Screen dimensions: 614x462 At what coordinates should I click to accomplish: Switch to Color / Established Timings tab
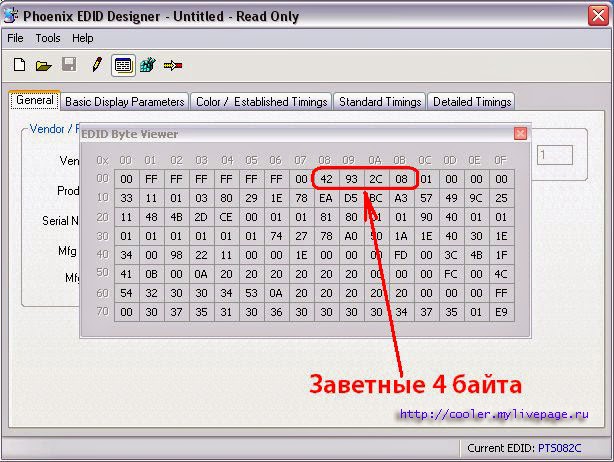[261, 102]
